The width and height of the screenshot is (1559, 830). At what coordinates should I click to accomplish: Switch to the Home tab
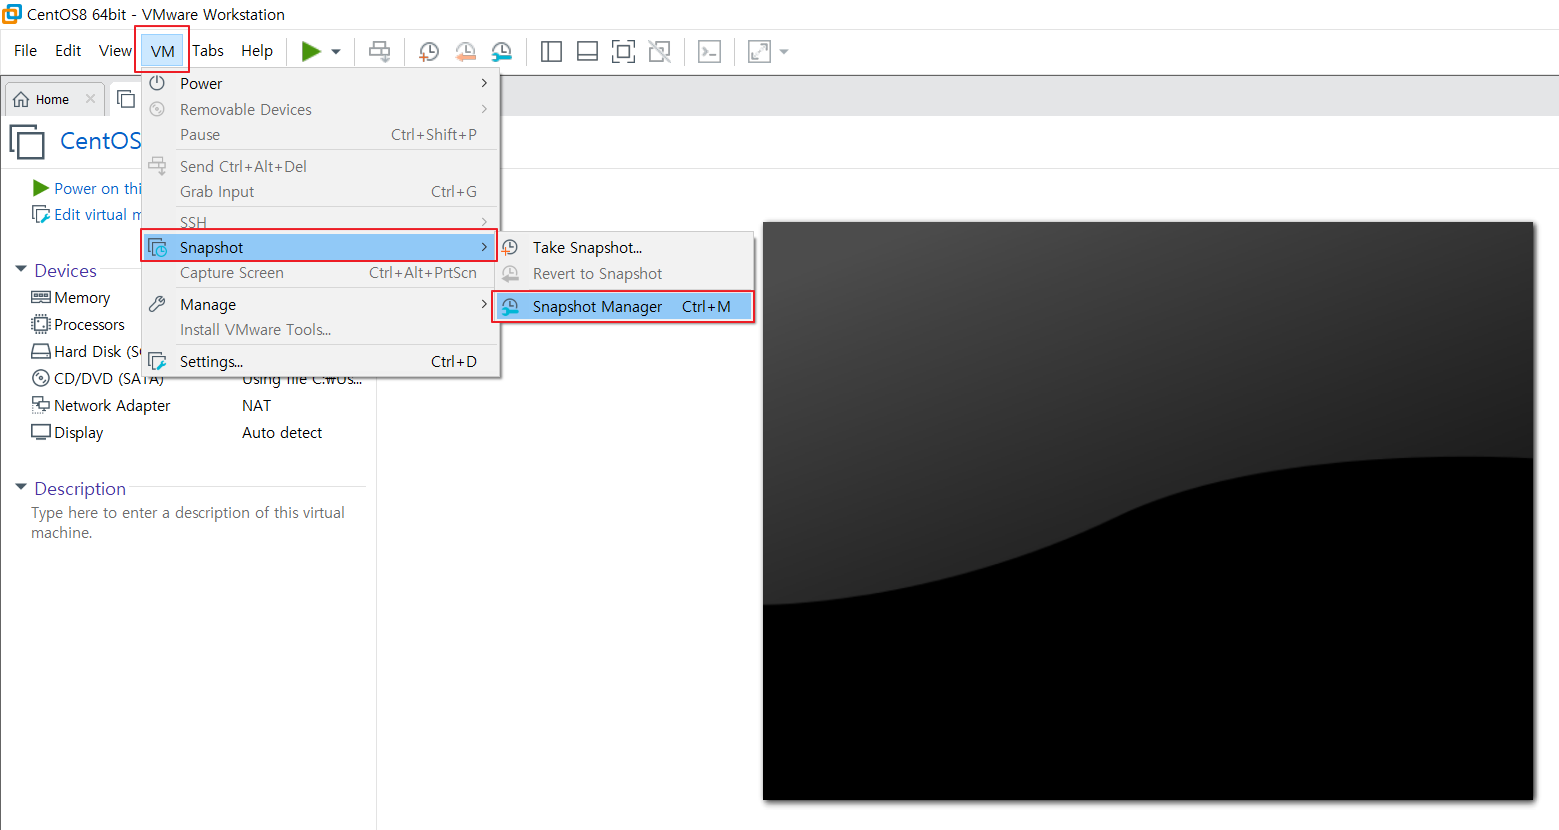coord(53,100)
